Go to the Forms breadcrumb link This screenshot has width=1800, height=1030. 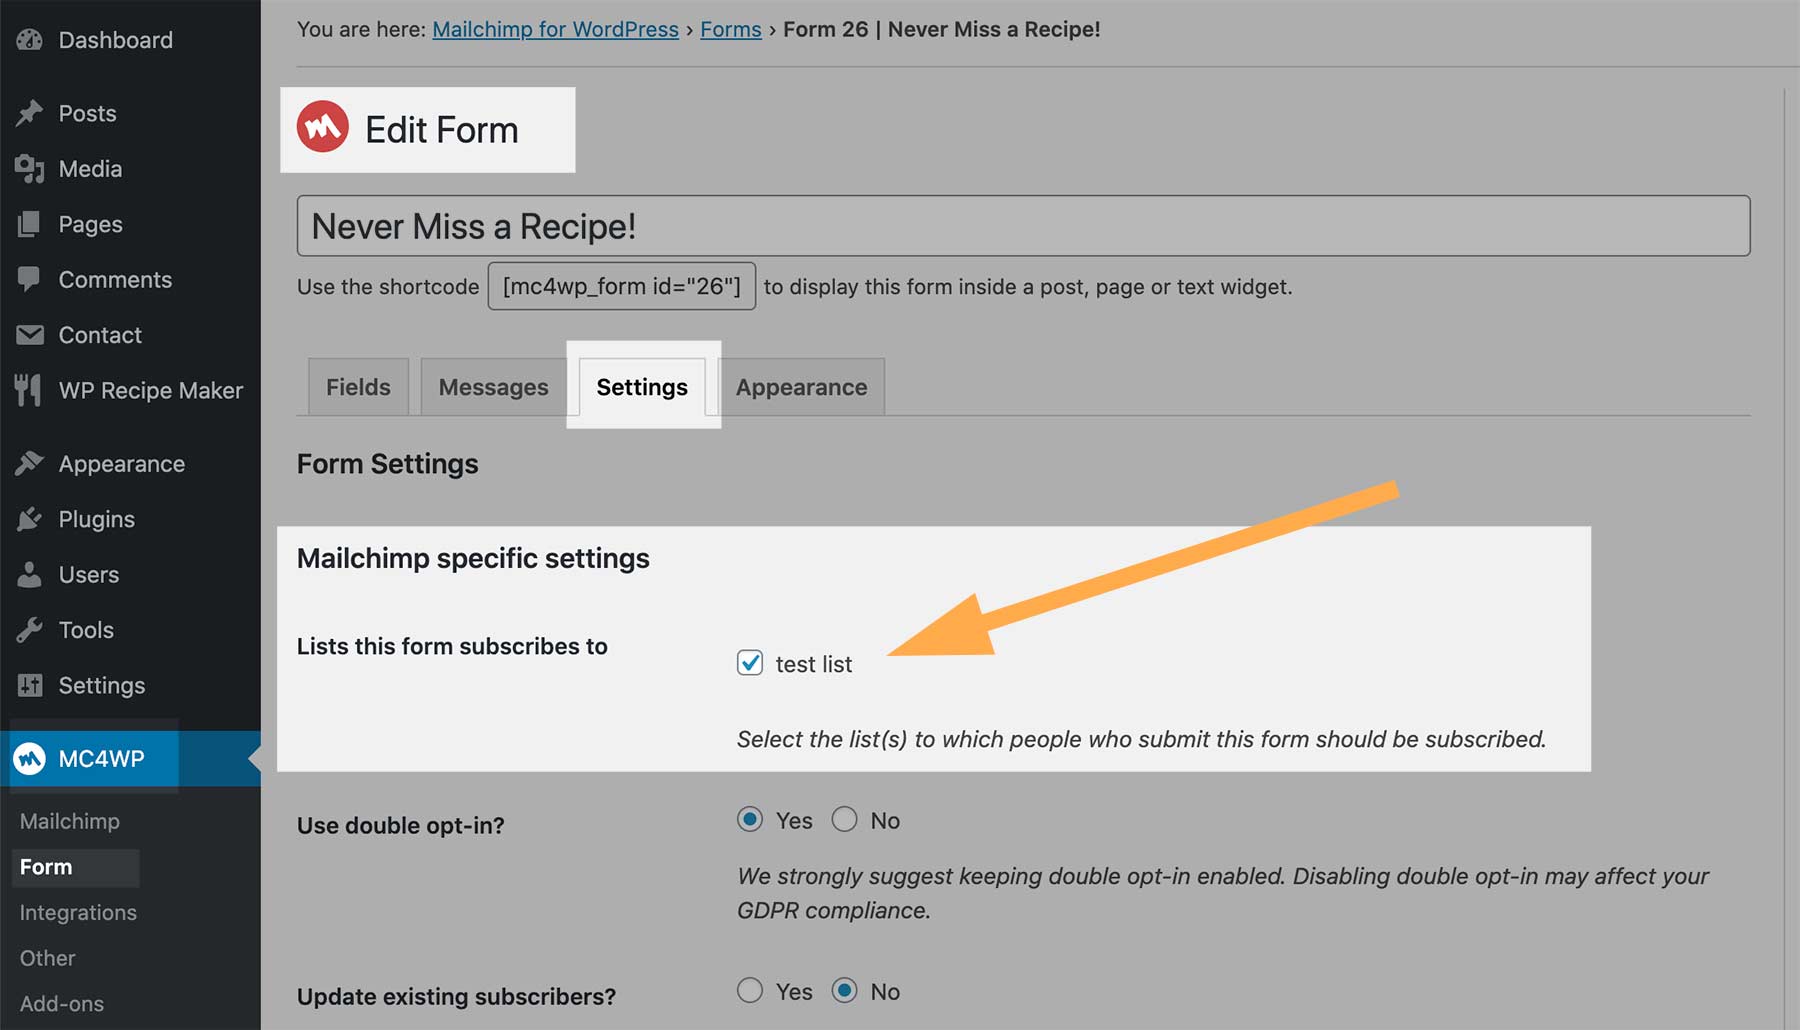(730, 29)
